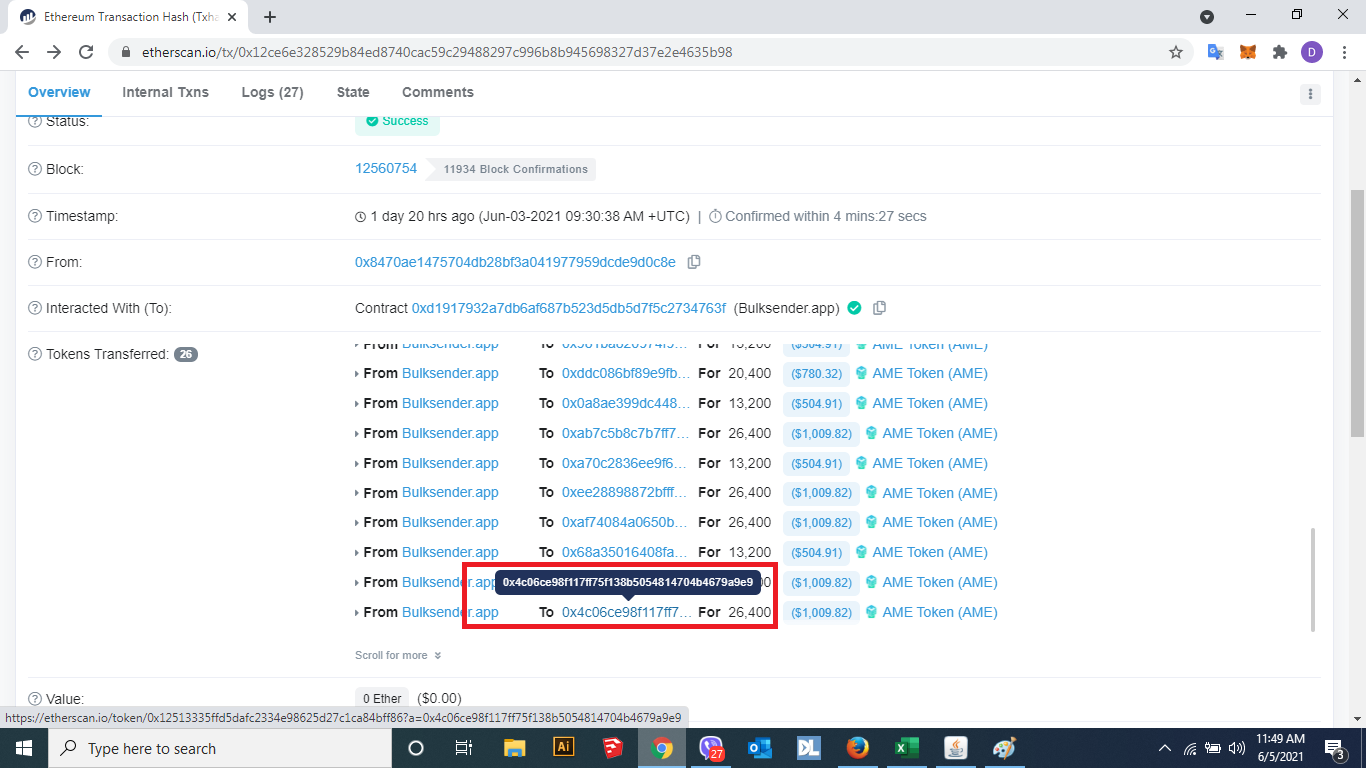Click the help icon beside From
The image size is (1366, 768).
pos(35,262)
